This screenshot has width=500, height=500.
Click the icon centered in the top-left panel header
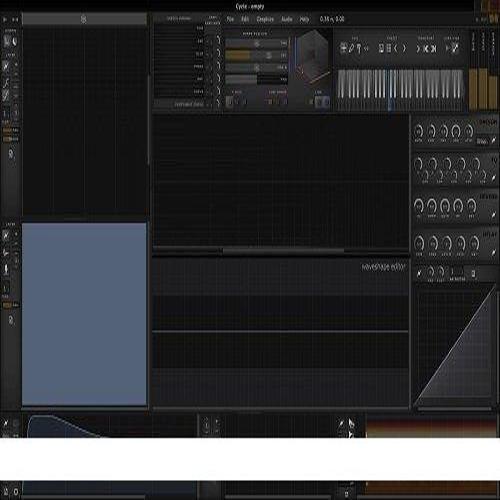(84, 19)
